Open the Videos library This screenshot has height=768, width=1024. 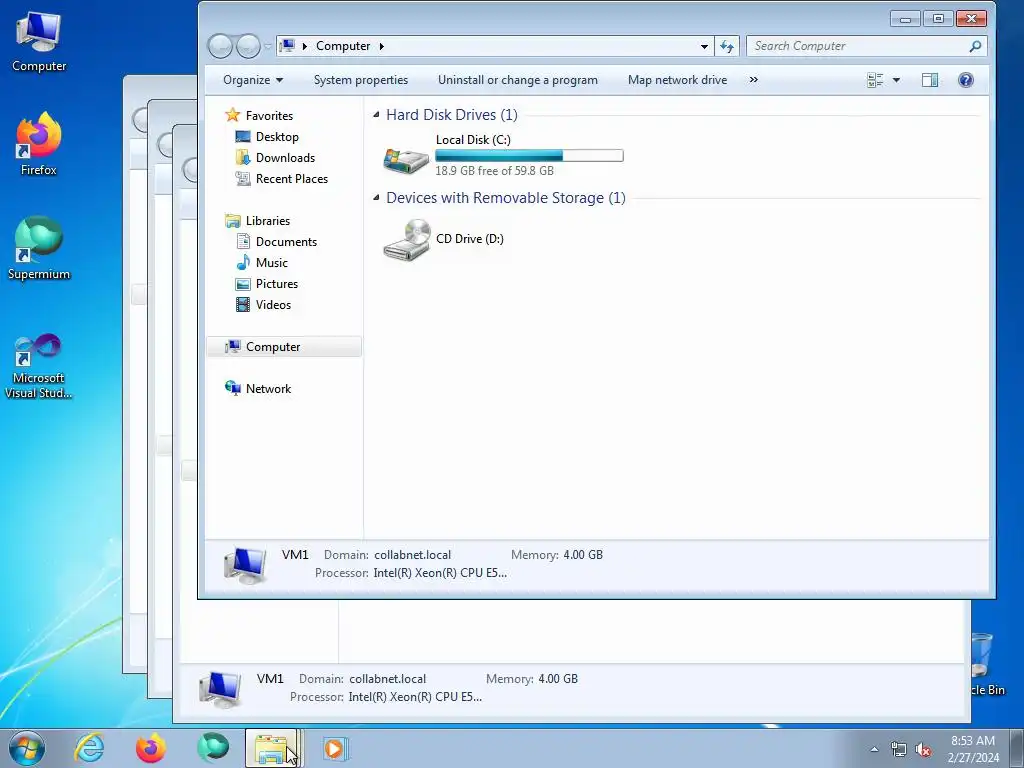click(x=273, y=304)
